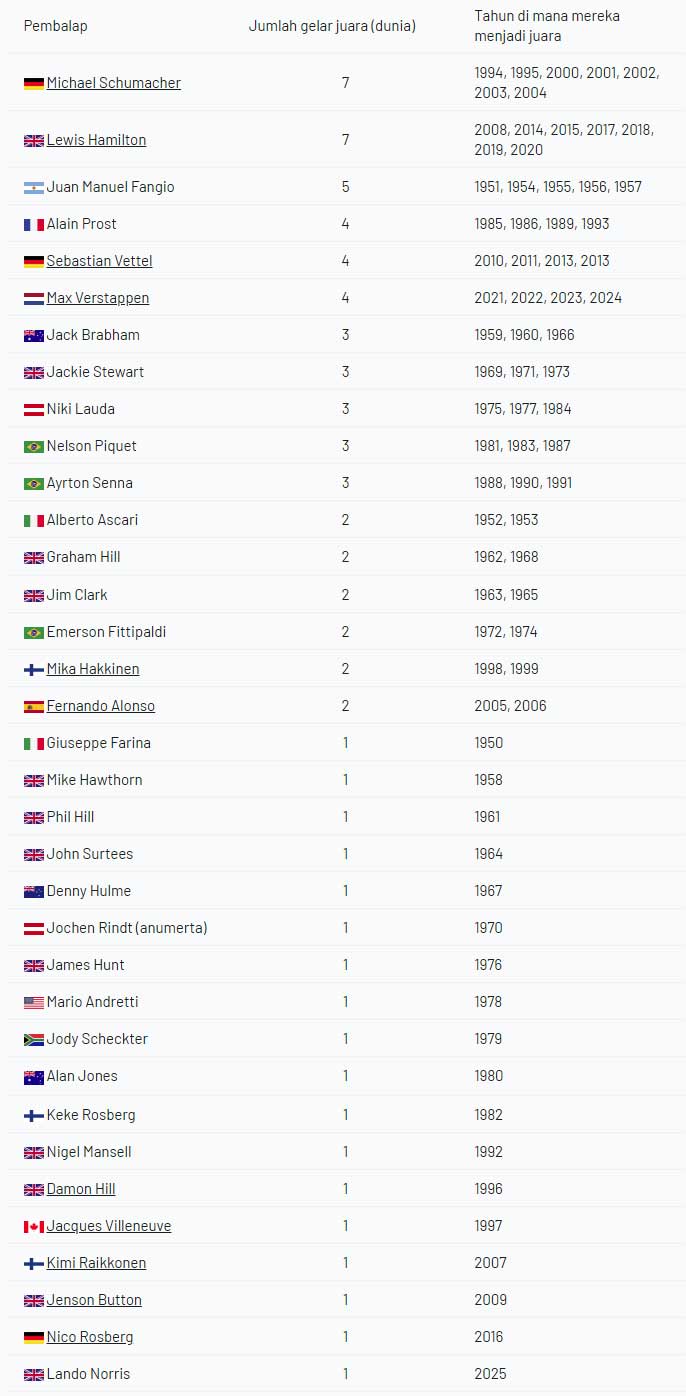Screen dimensions: 686x1396
Task: Click the South African flag by Scheckter
Action: tap(33, 1040)
